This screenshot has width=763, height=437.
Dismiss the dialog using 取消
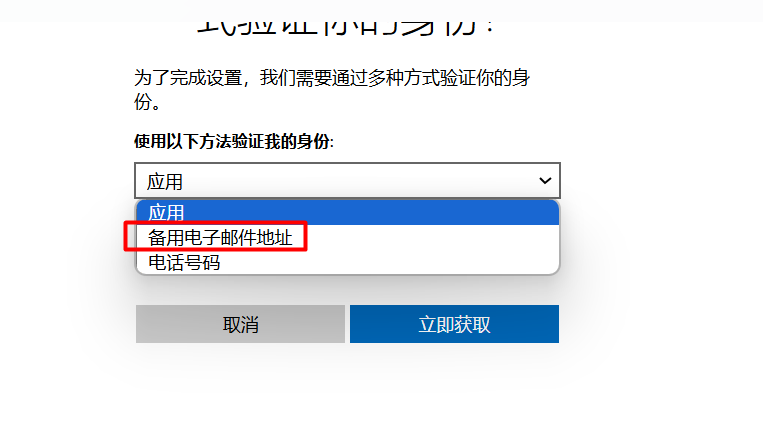[240, 324]
